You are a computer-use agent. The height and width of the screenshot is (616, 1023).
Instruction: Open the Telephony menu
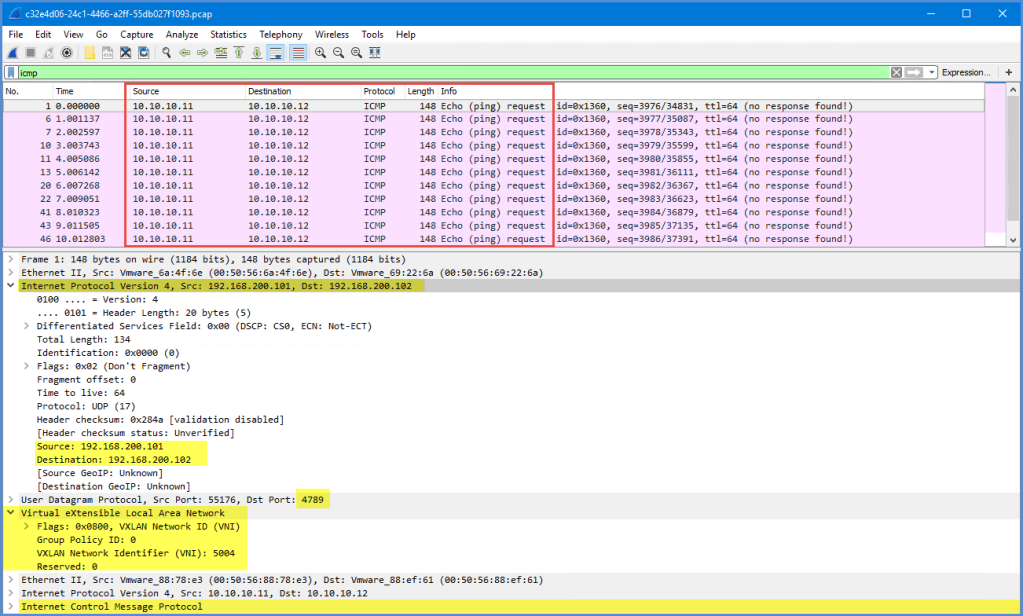(280, 33)
